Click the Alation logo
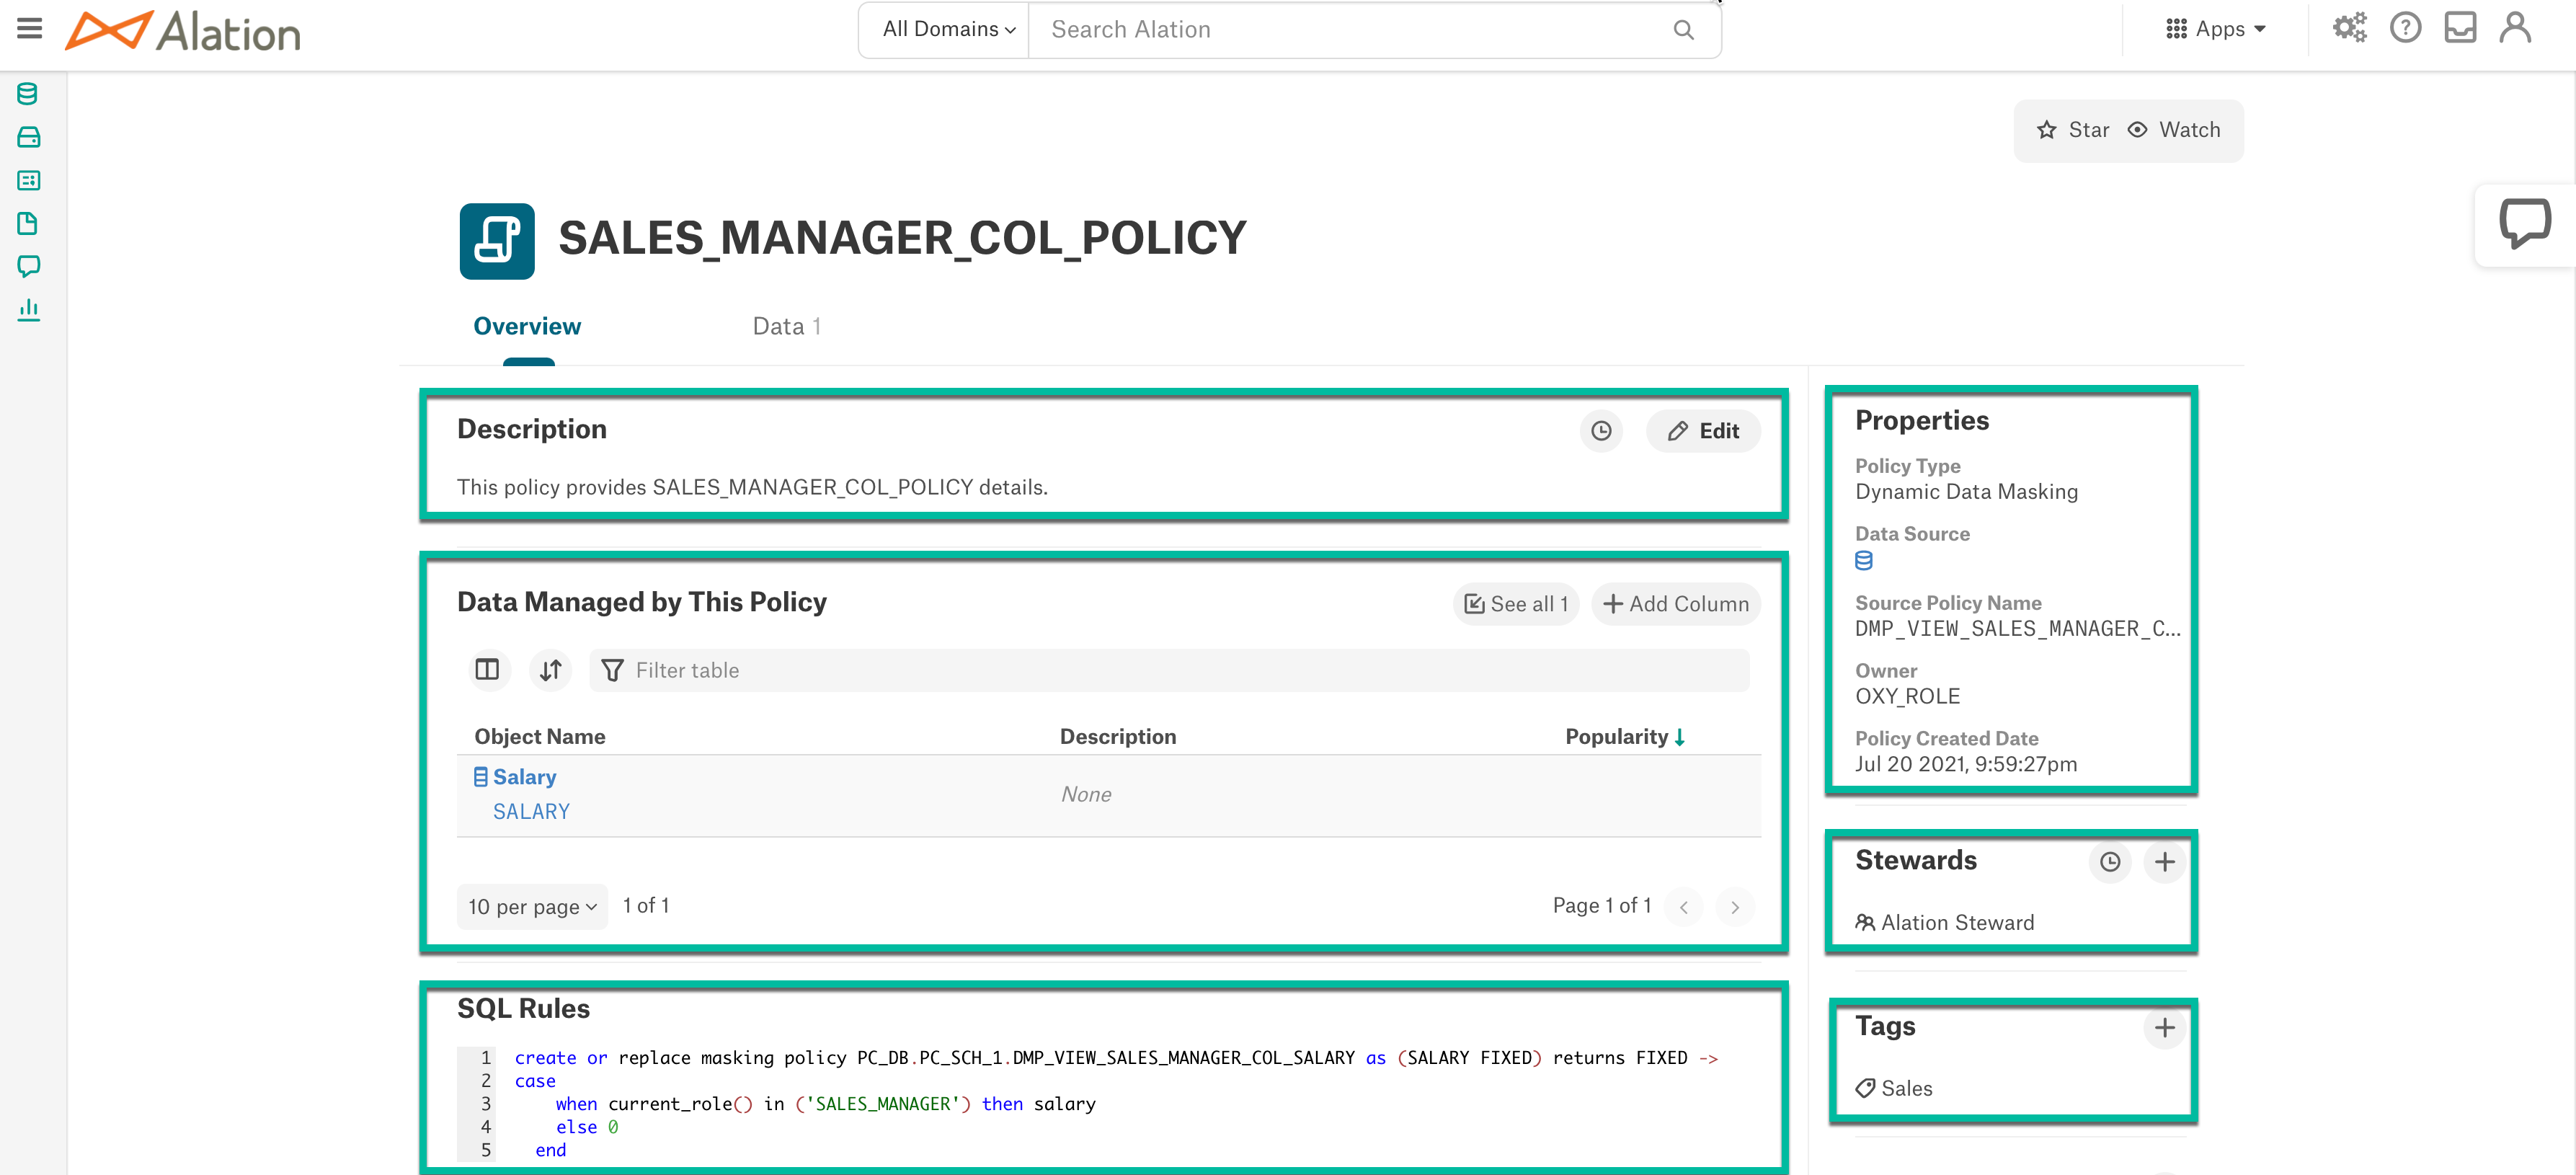This screenshot has height=1175, width=2576. (183, 30)
